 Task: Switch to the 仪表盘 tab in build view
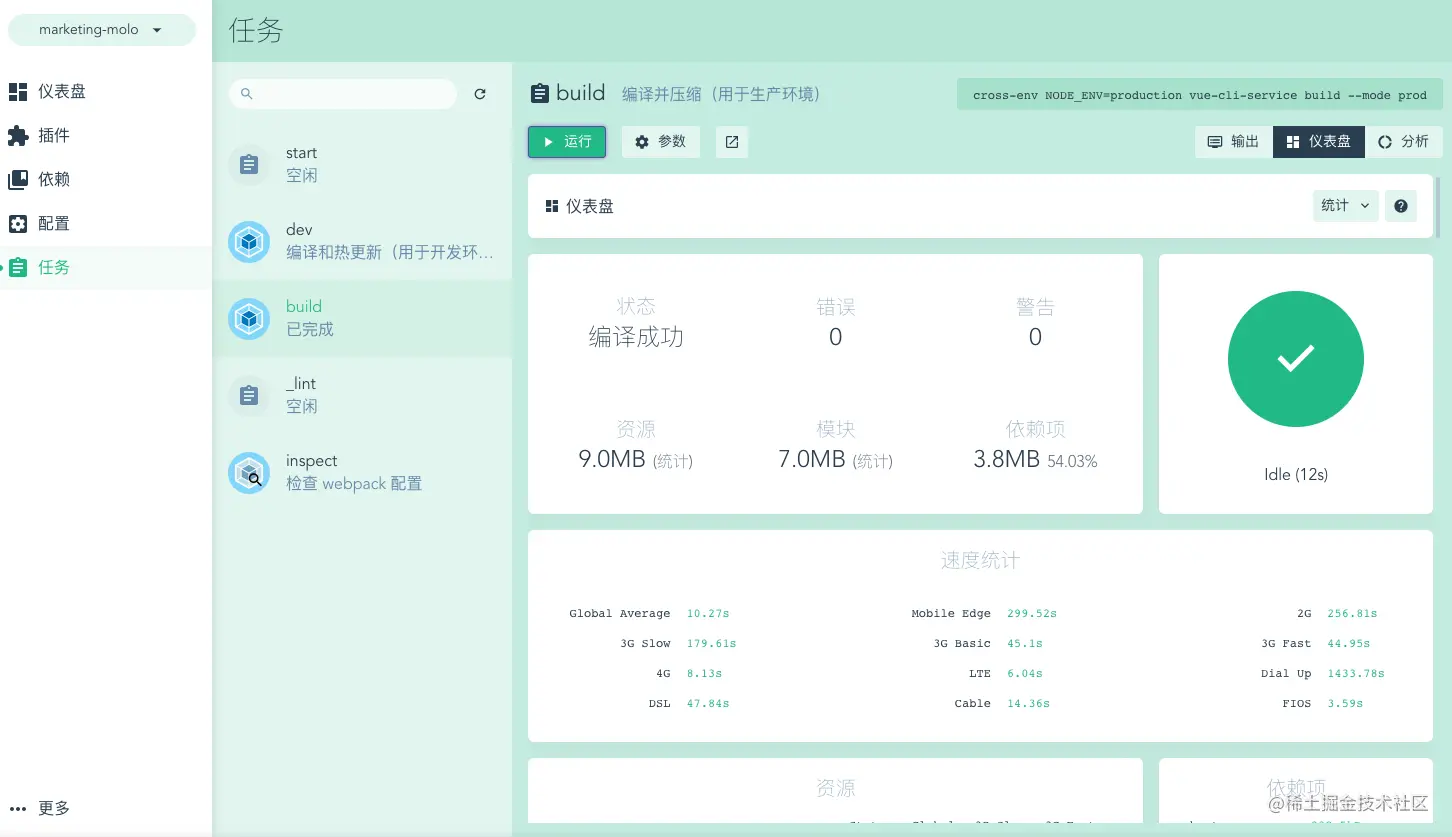[x=1319, y=142]
